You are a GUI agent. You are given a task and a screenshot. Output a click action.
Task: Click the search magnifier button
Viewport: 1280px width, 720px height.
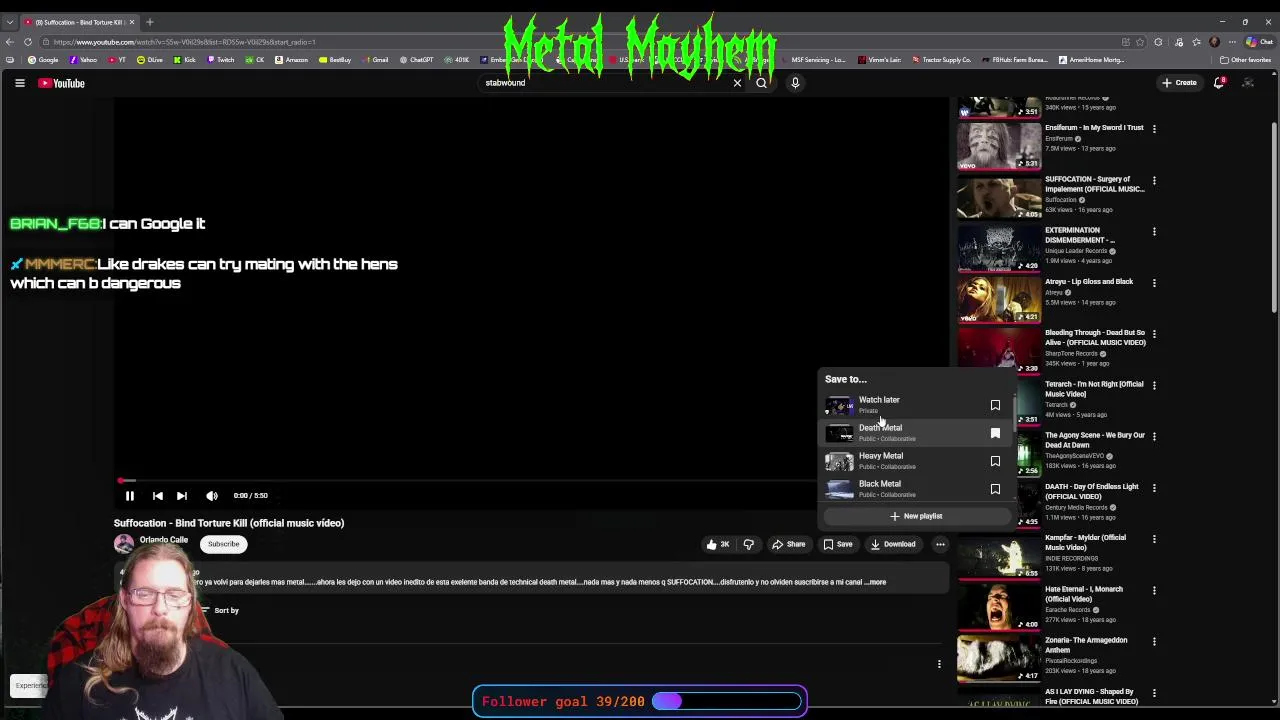click(761, 83)
